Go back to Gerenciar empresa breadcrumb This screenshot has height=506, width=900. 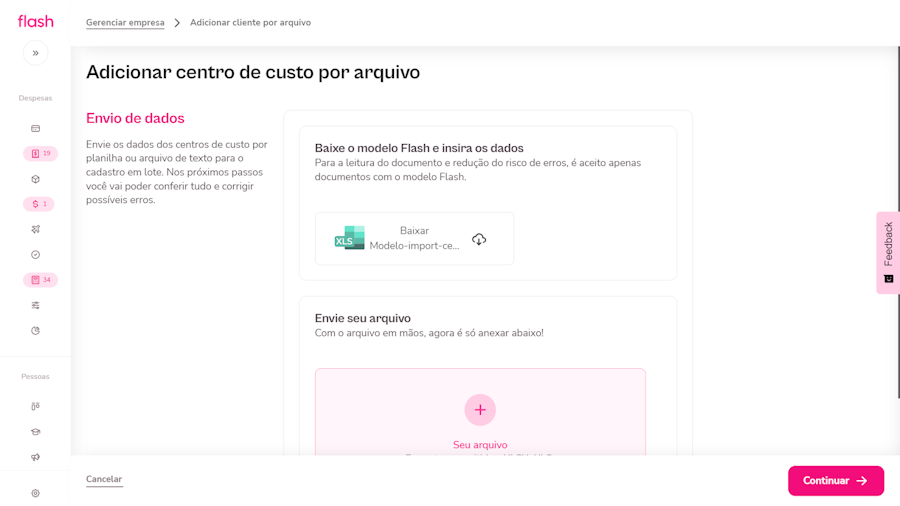pyautogui.click(x=125, y=22)
